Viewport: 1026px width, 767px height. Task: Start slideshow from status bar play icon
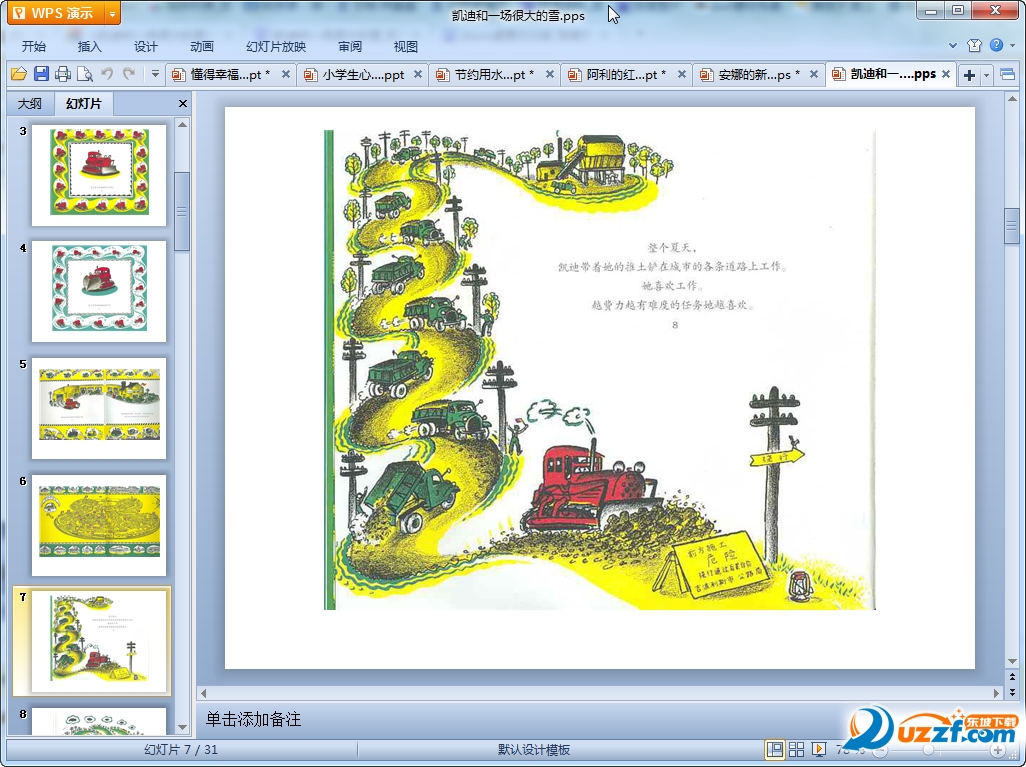point(819,749)
